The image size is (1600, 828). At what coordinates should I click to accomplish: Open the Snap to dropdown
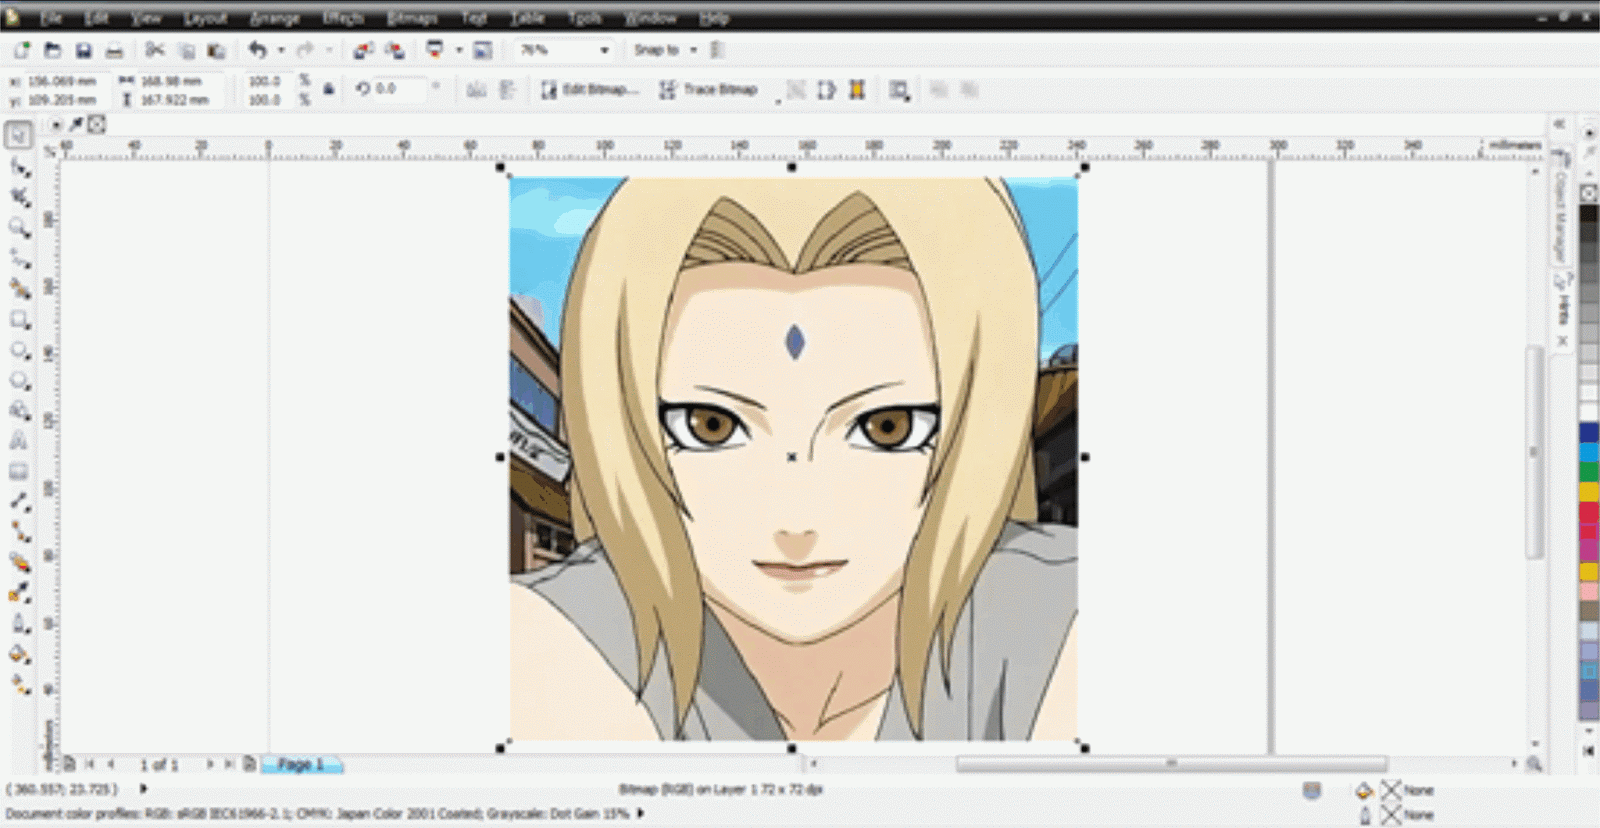click(665, 50)
